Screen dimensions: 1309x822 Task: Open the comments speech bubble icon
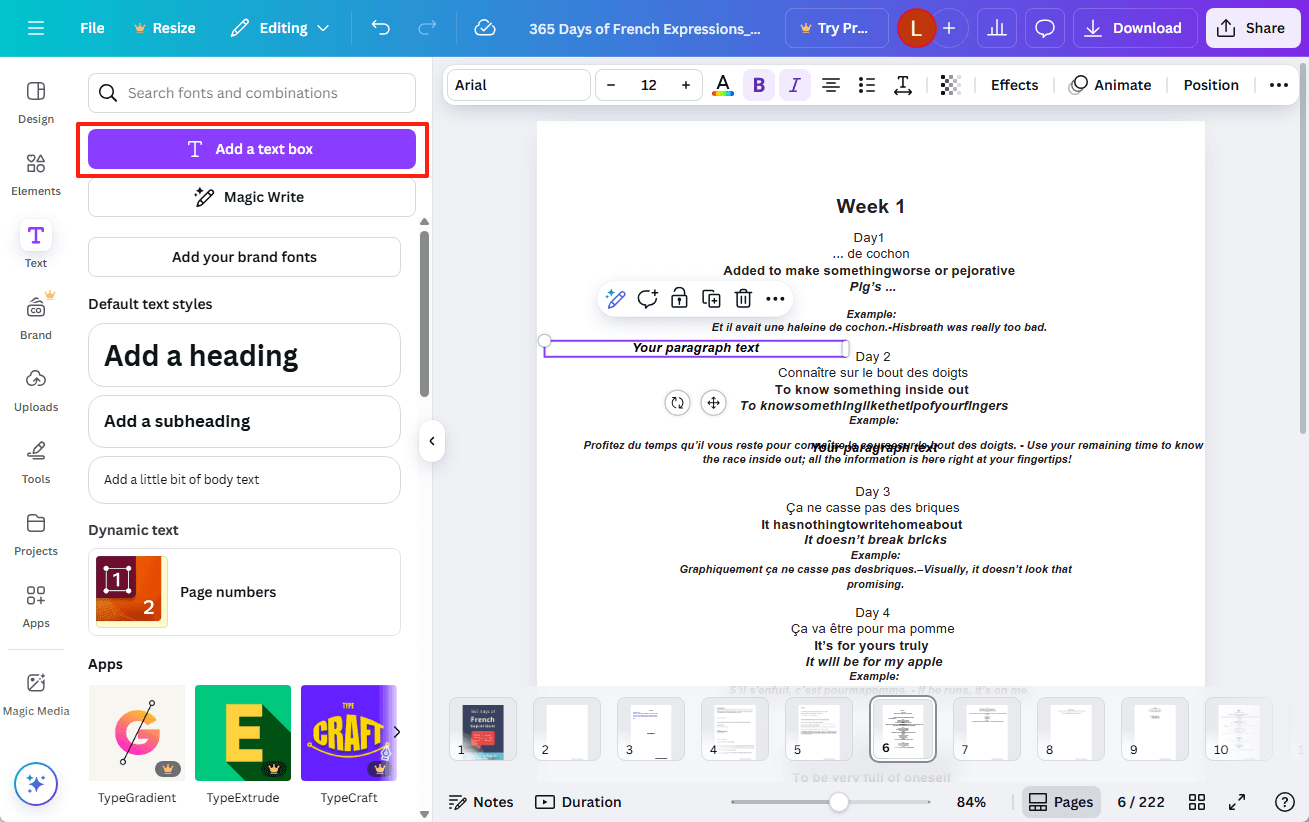pos(1045,28)
